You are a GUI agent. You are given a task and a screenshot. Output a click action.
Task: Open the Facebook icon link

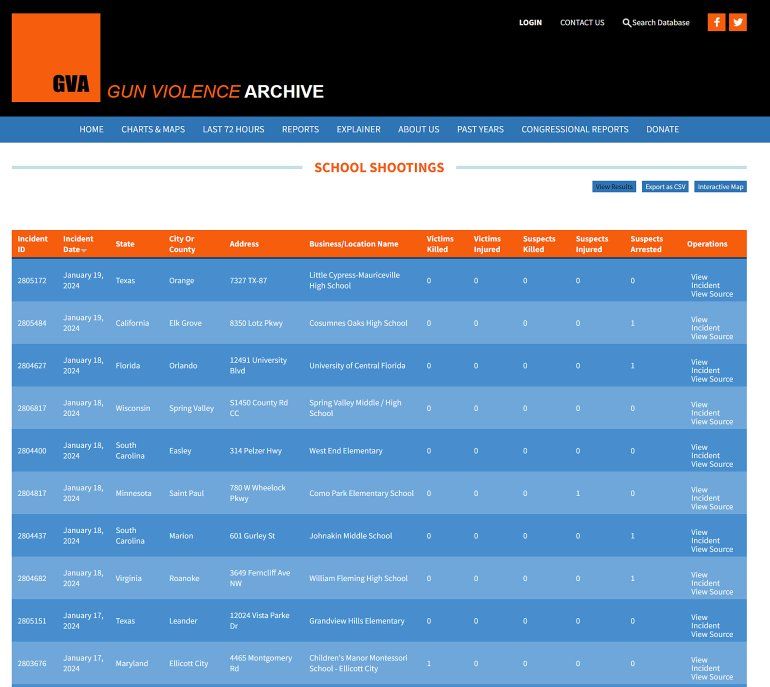(x=716, y=22)
